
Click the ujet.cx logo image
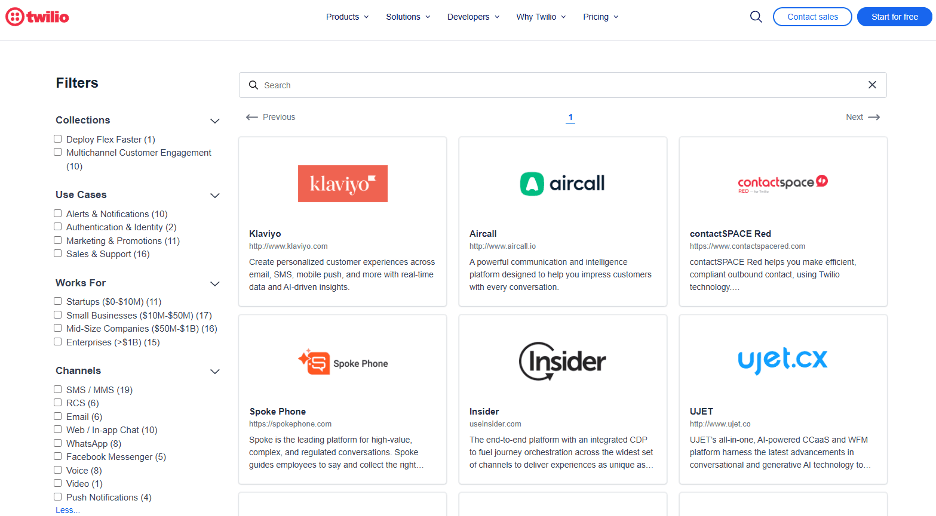(782, 359)
